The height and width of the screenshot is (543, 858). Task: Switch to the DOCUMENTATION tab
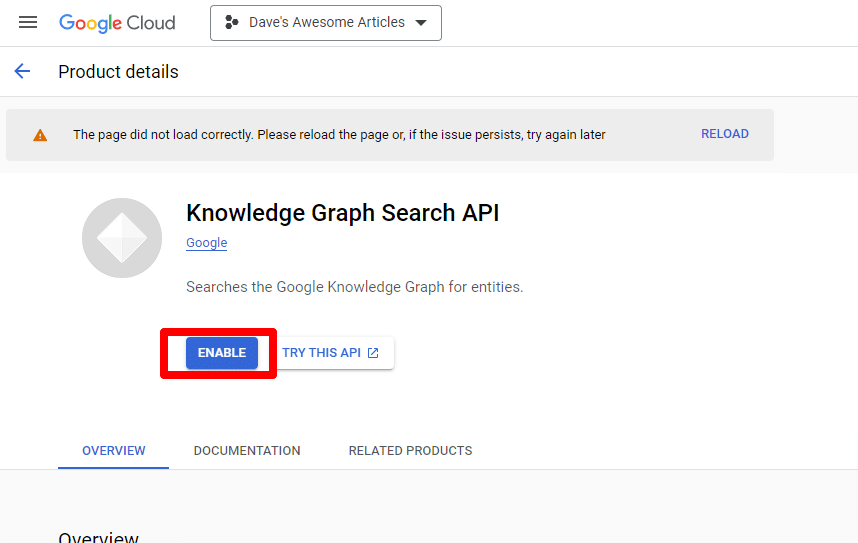click(x=247, y=451)
